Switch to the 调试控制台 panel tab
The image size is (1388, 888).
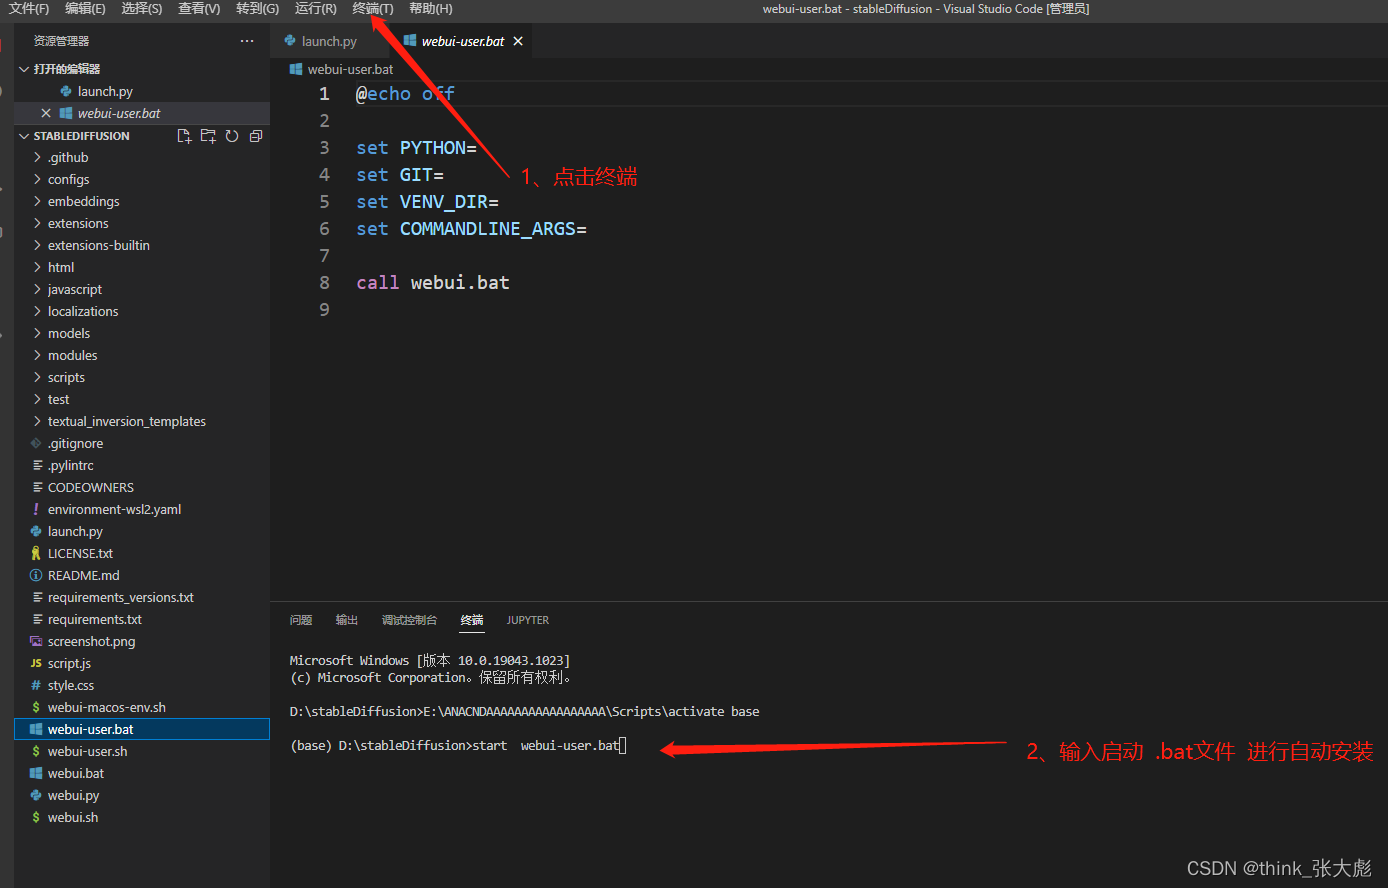tap(409, 620)
